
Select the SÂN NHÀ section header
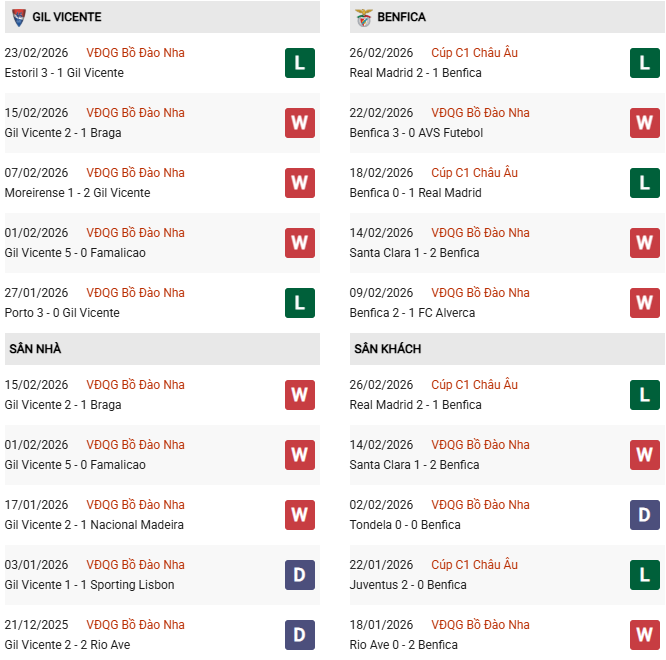pos(35,349)
